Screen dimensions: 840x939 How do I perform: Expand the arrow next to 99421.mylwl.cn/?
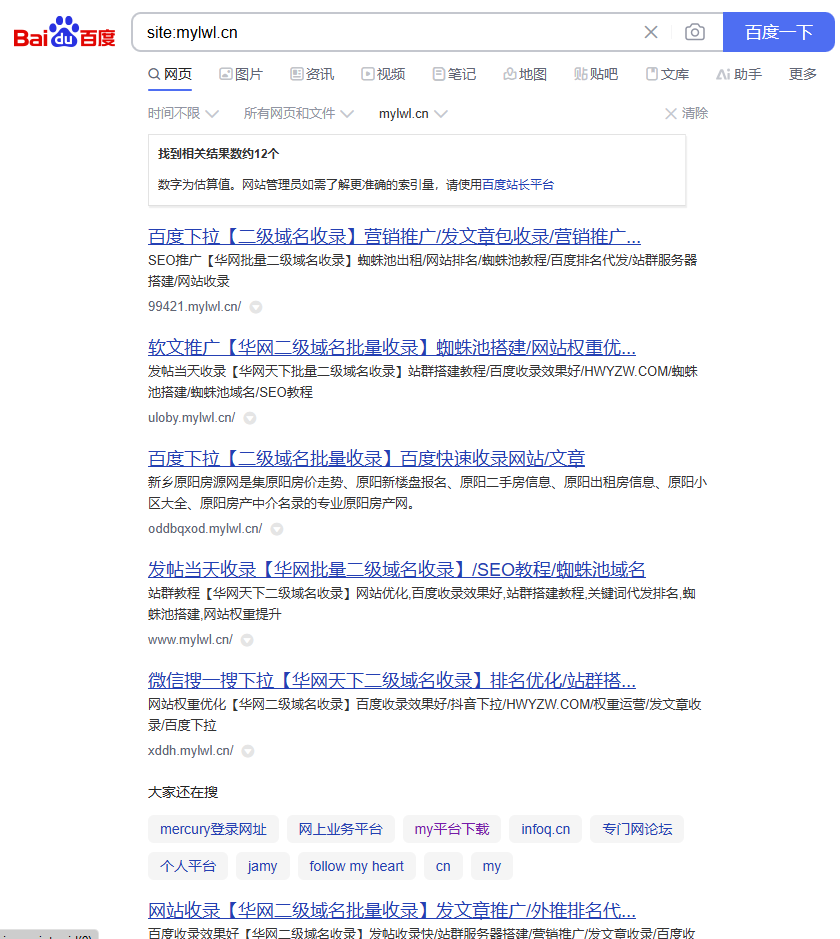click(256, 307)
